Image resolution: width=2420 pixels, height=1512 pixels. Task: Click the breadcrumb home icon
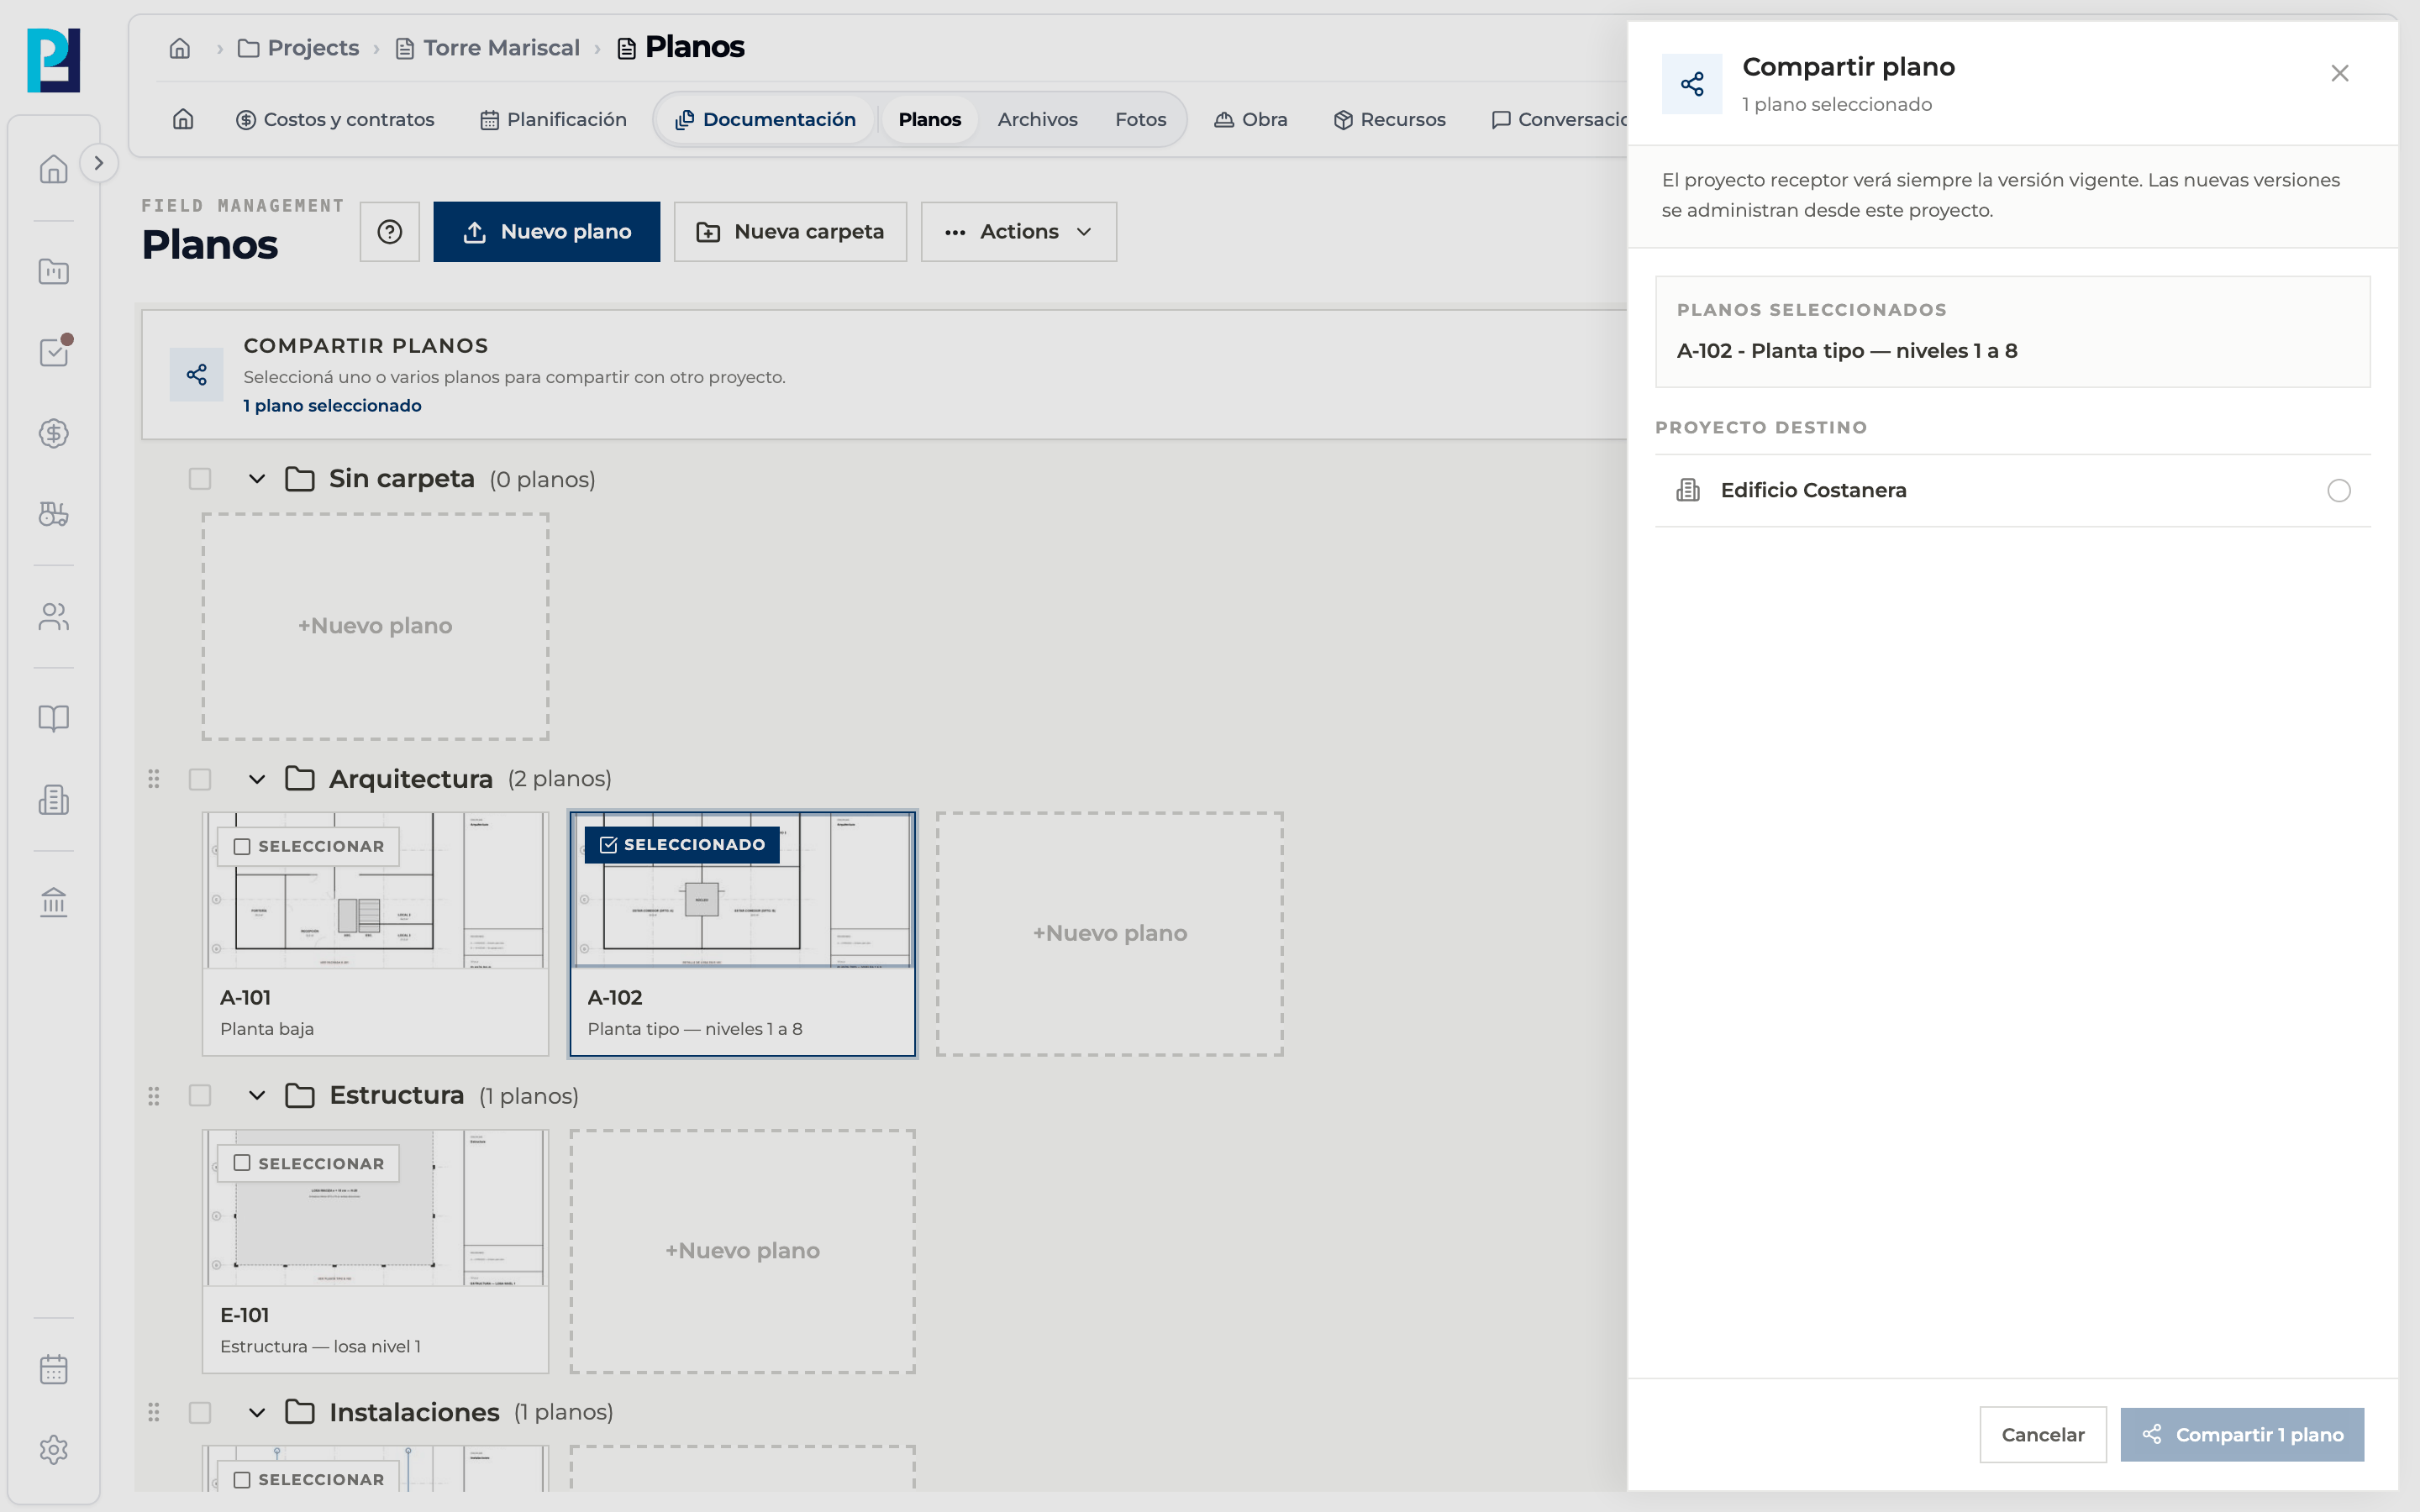tap(180, 48)
